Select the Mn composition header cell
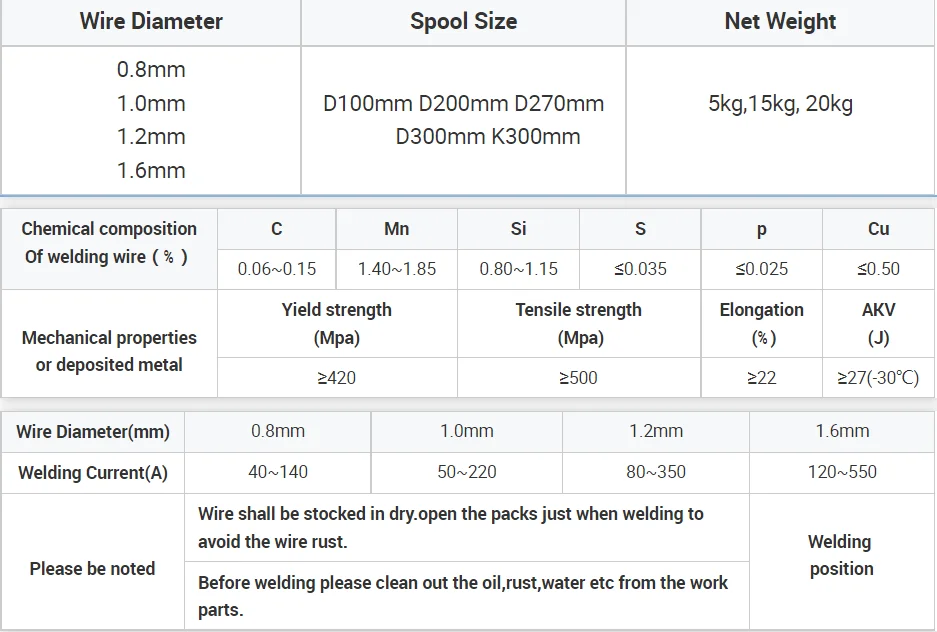This screenshot has width=937, height=632. [397, 229]
